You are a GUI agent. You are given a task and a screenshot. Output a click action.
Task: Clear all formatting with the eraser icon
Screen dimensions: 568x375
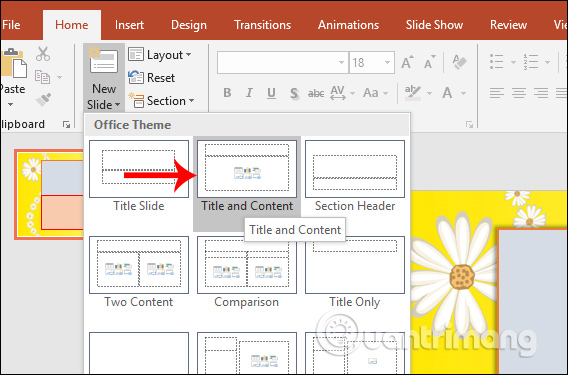[x=459, y=62]
